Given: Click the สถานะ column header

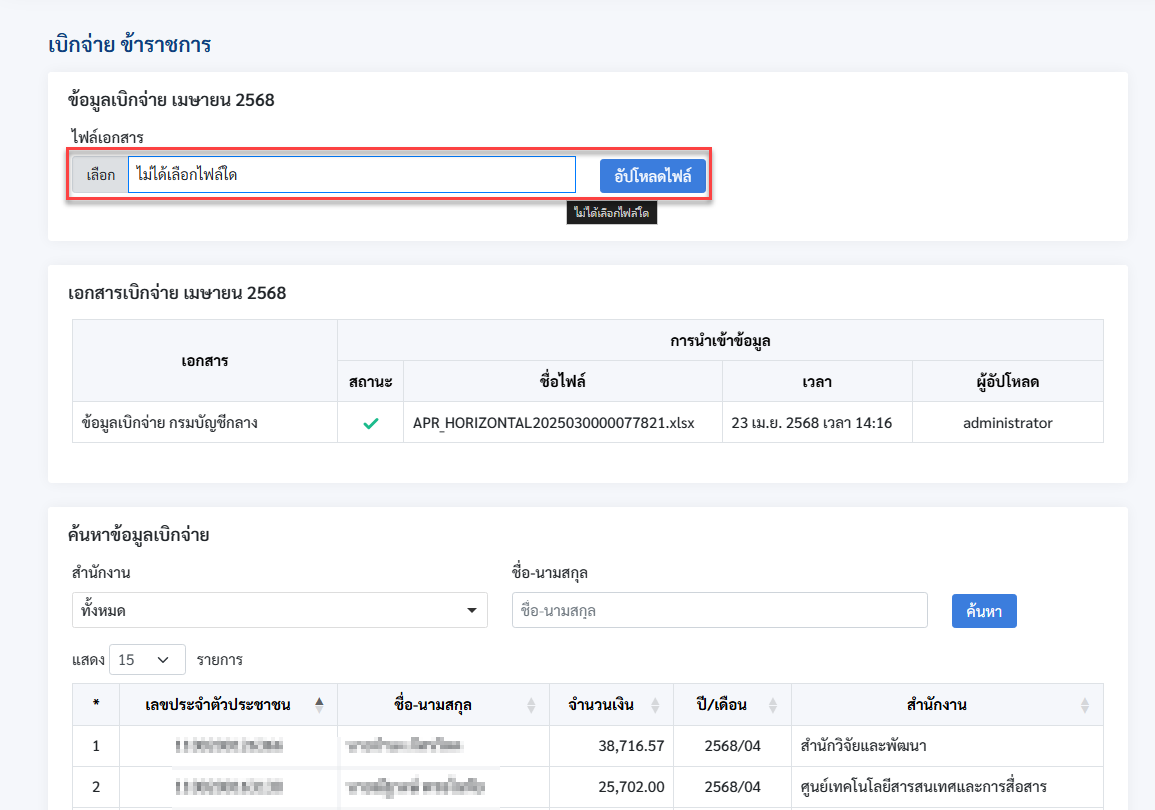Looking at the screenshot, I should point(371,381).
